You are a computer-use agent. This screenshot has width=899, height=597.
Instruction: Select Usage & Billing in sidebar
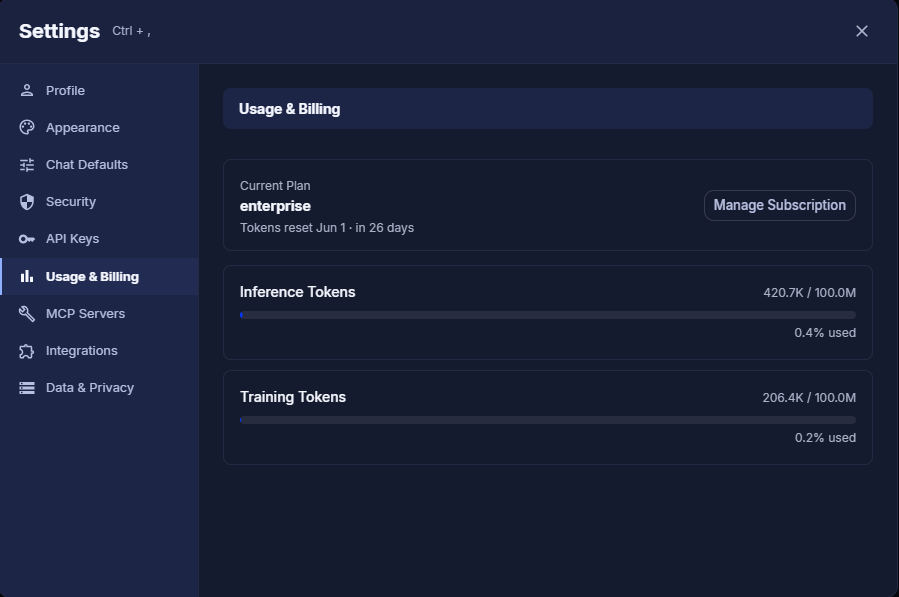pos(100,276)
